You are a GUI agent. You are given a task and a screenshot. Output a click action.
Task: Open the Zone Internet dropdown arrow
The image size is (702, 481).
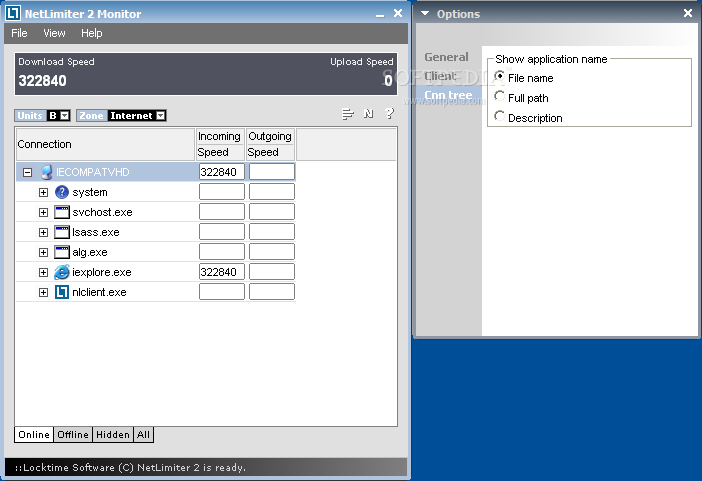[161, 116]
